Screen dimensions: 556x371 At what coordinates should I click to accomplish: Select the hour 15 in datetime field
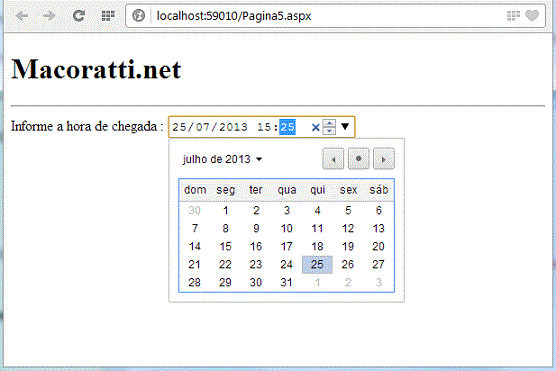[x=264, y=127]
